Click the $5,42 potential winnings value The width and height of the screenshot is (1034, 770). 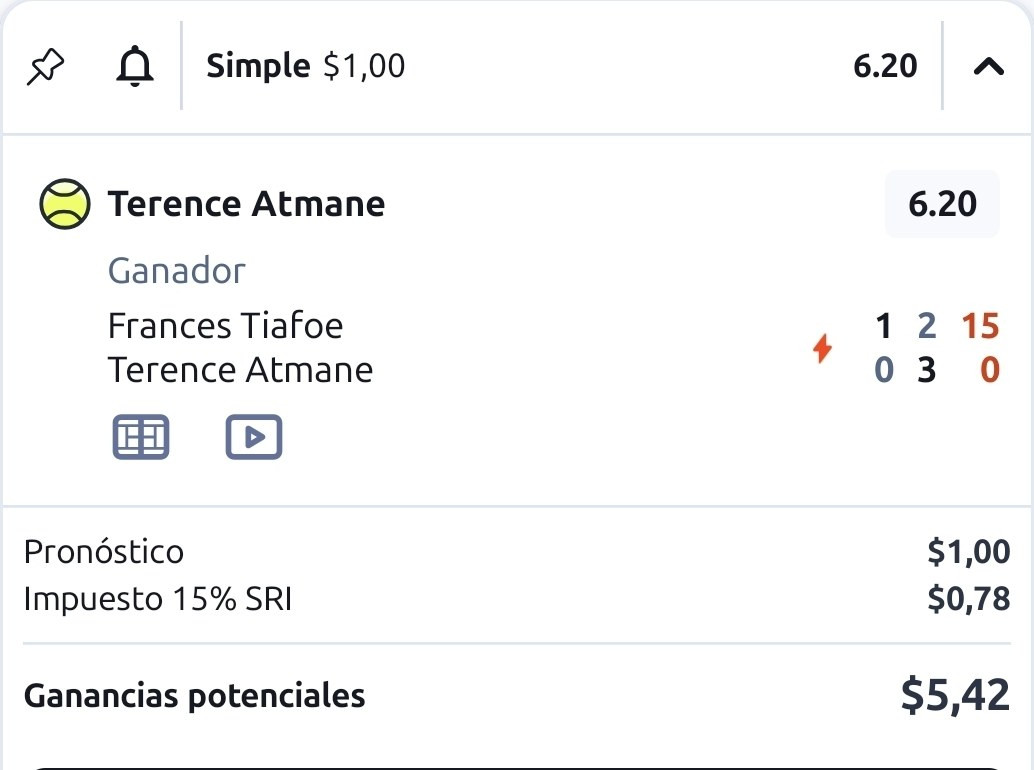coord(955,695)
